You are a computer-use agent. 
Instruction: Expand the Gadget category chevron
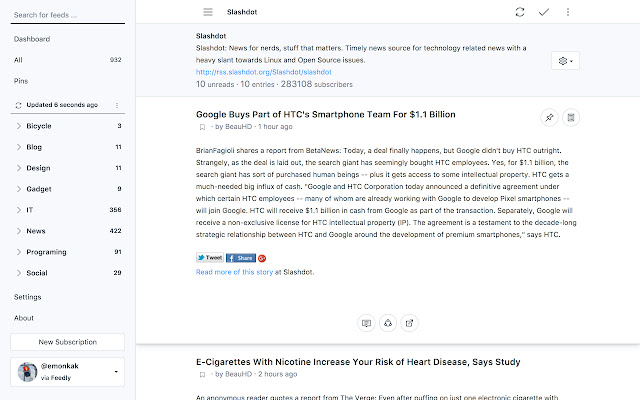18,189
